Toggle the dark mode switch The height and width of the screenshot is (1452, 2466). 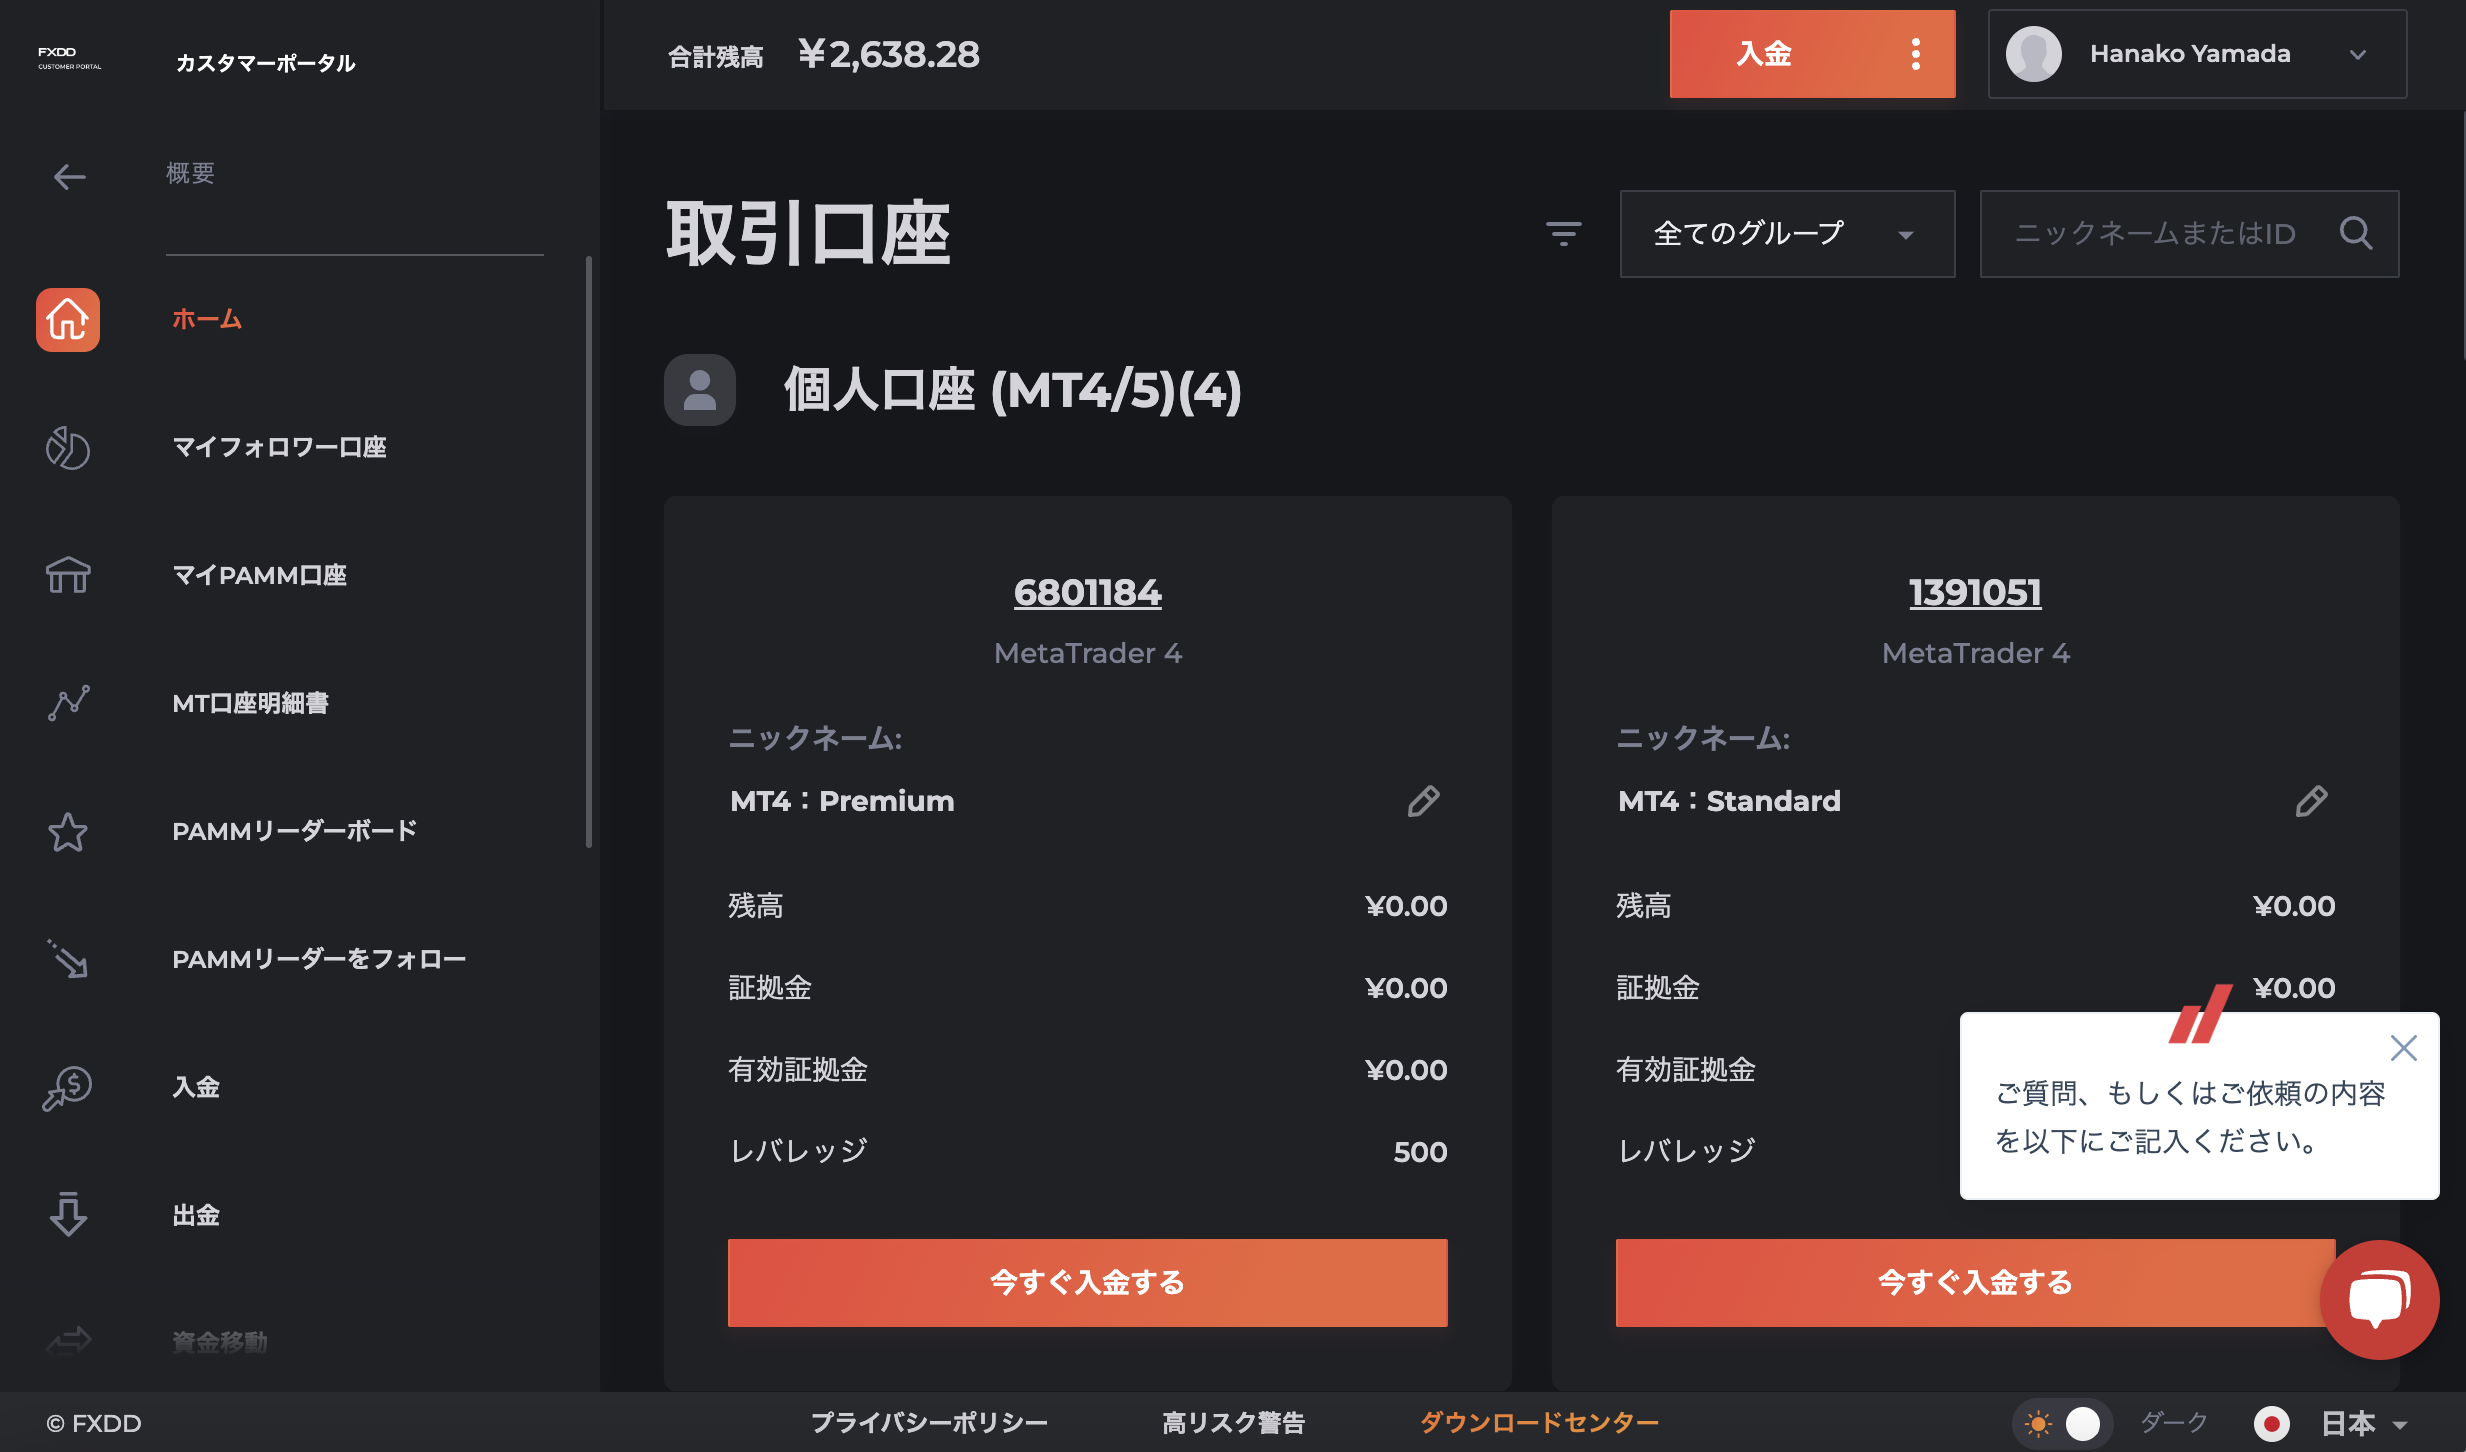coord(2062,1423)
